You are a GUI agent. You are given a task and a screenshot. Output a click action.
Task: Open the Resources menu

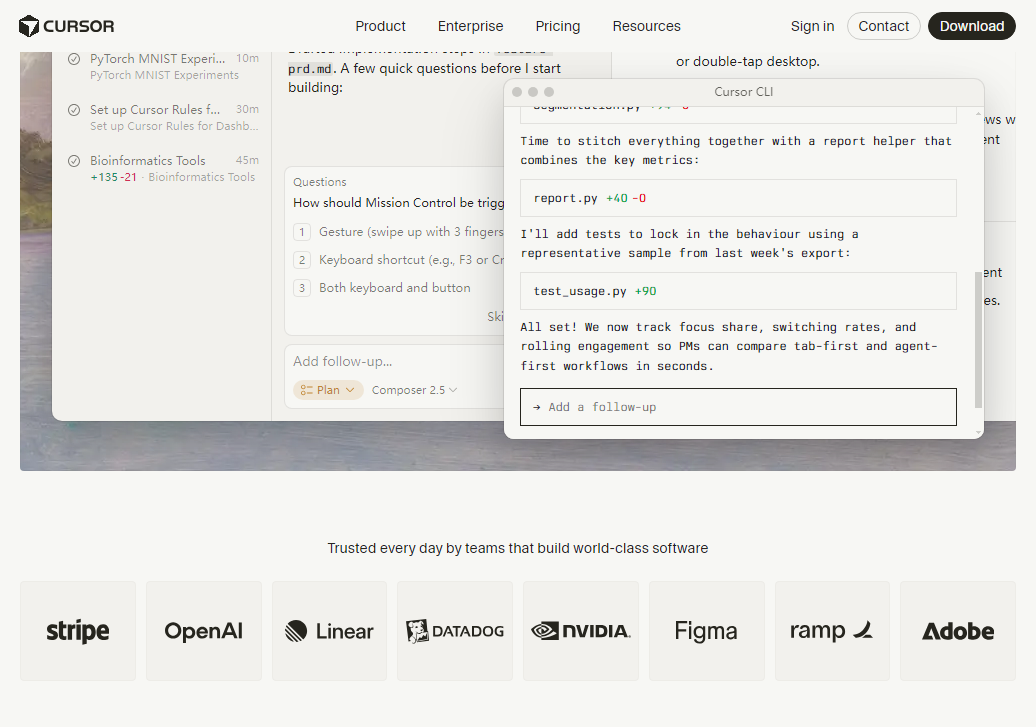pos(646,26)
